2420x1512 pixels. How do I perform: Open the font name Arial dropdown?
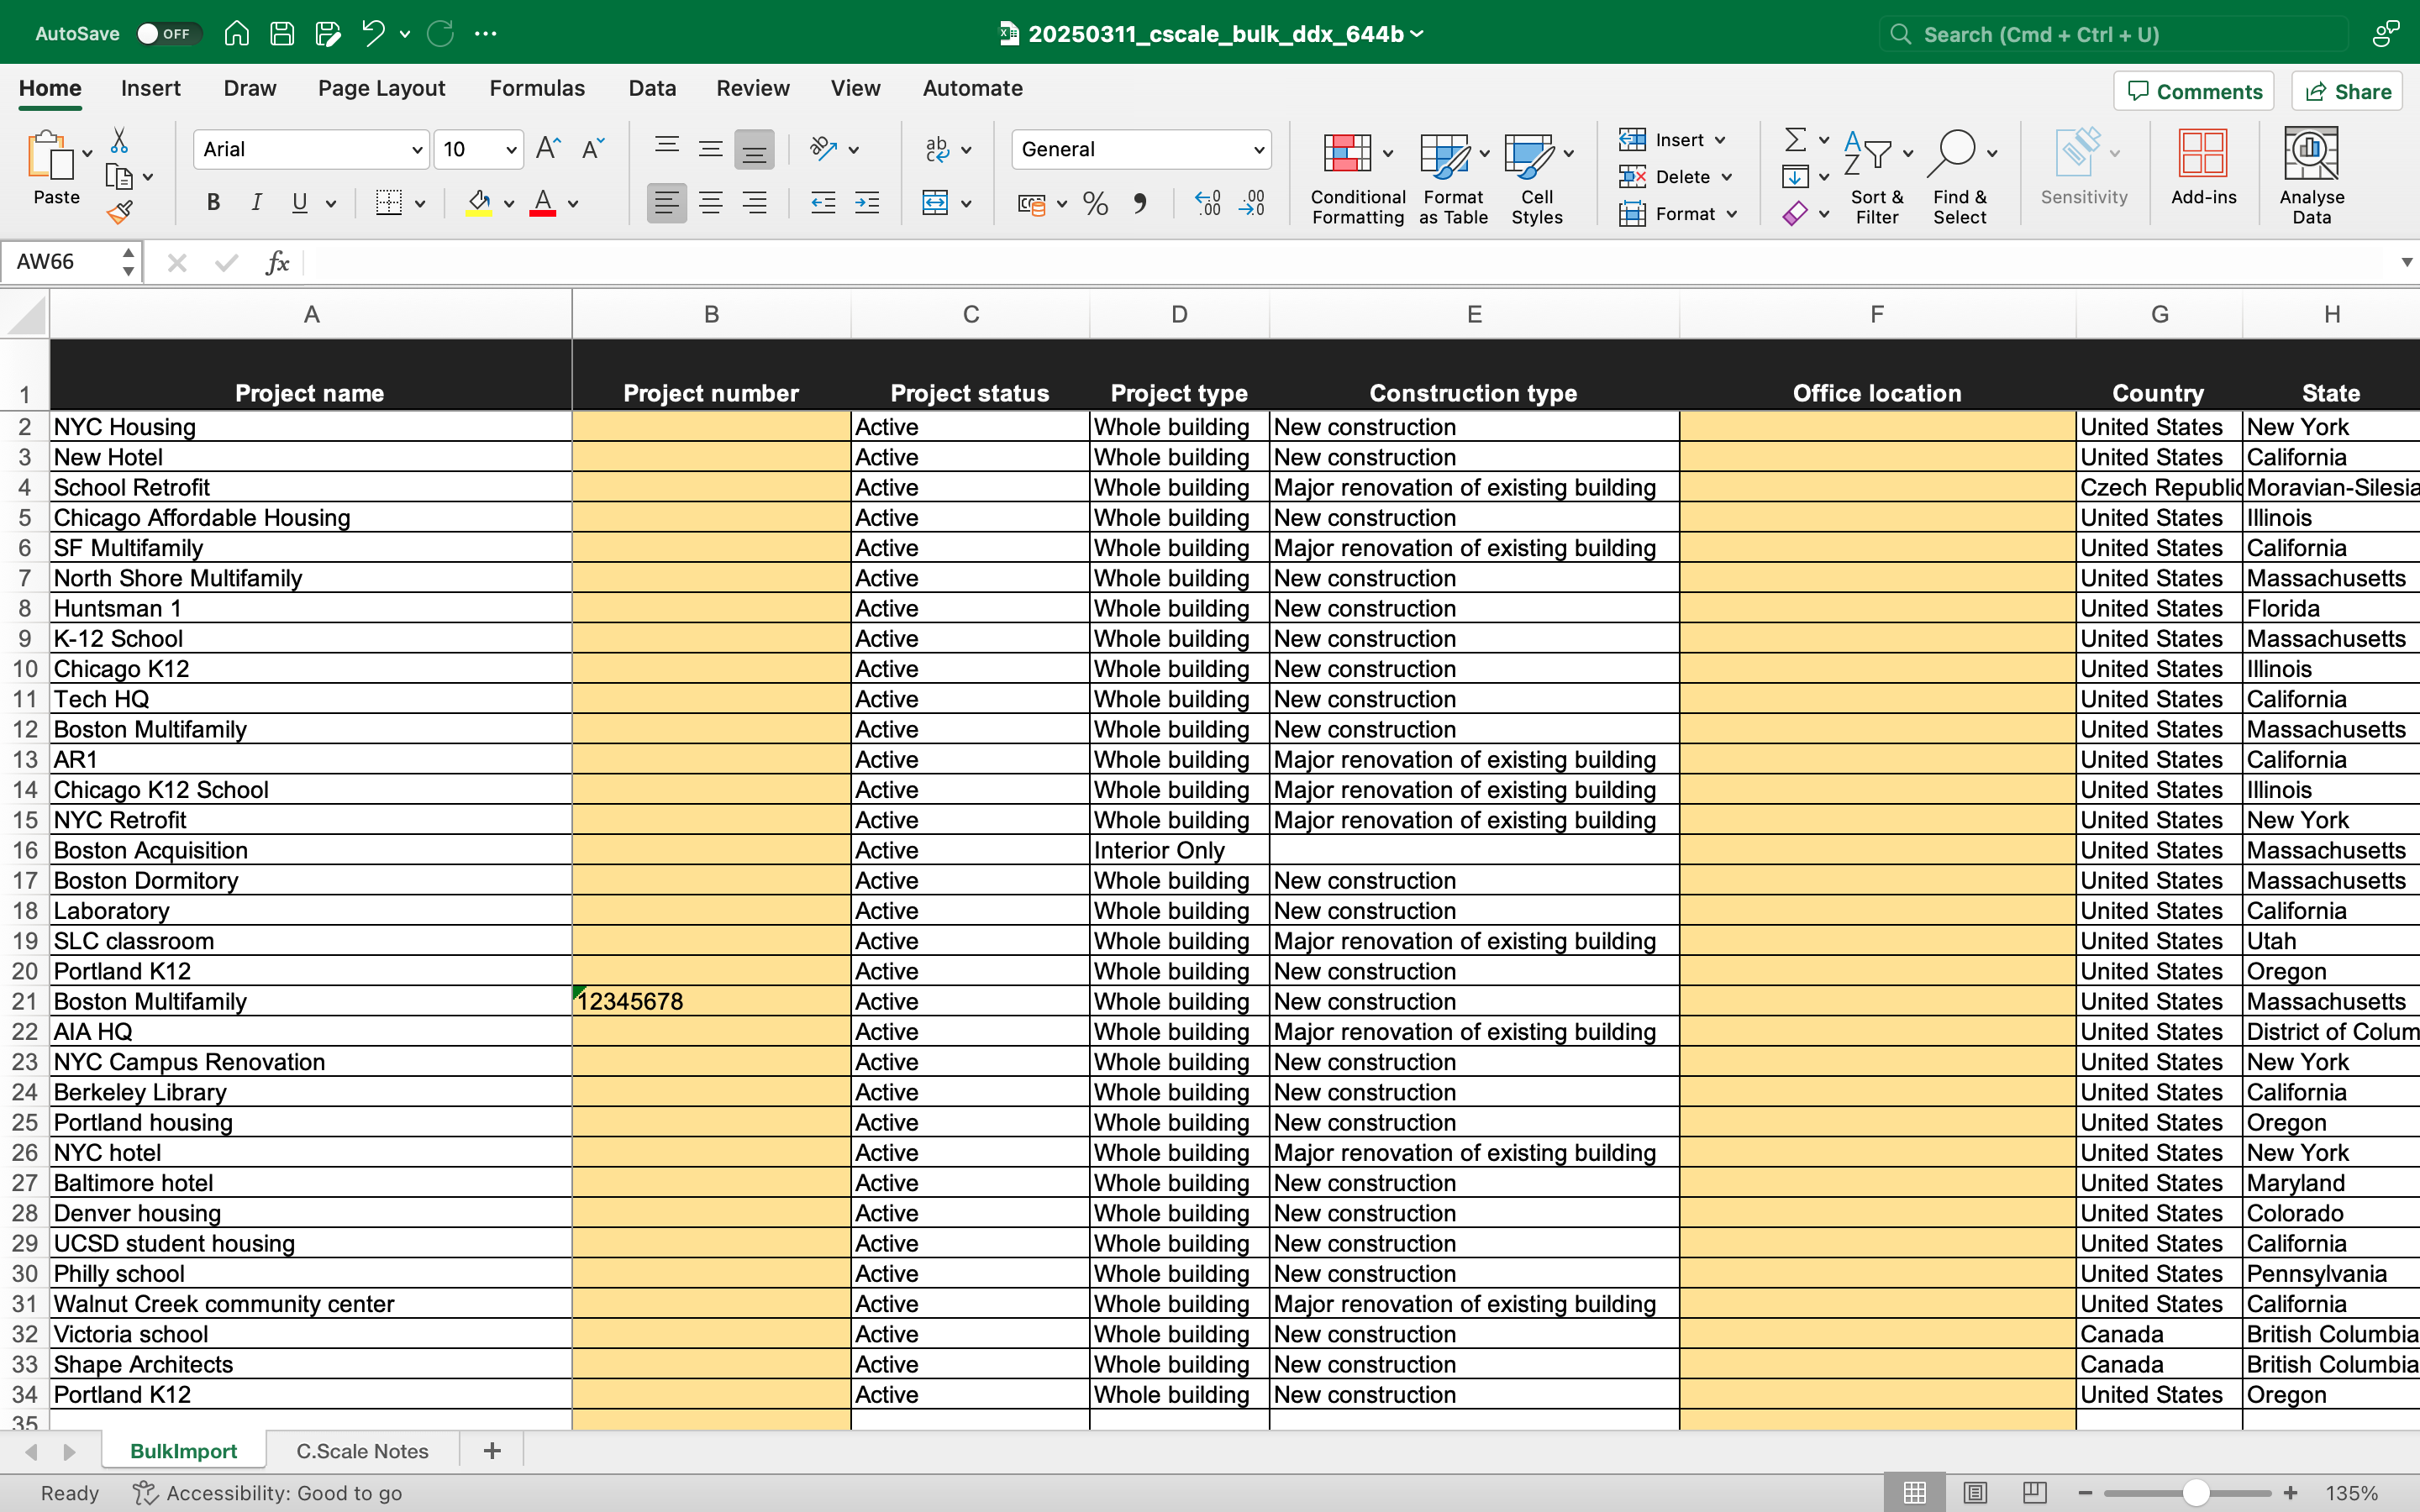pyautogui.click(x=417, y=150)
